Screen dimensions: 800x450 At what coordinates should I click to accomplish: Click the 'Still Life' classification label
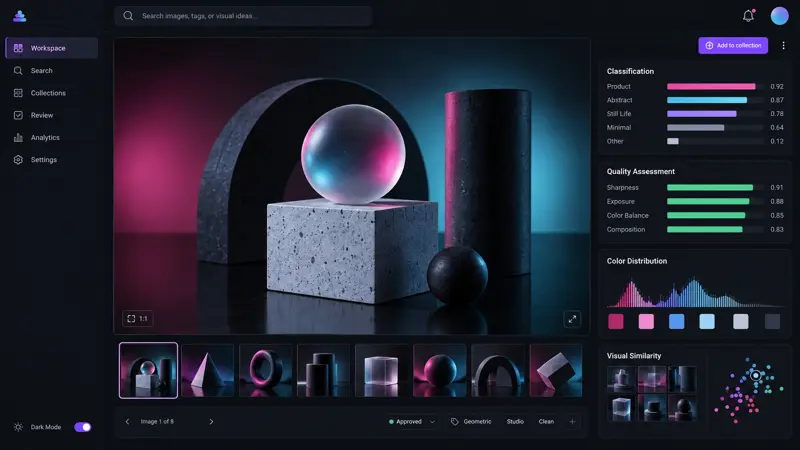pos(619,114)
